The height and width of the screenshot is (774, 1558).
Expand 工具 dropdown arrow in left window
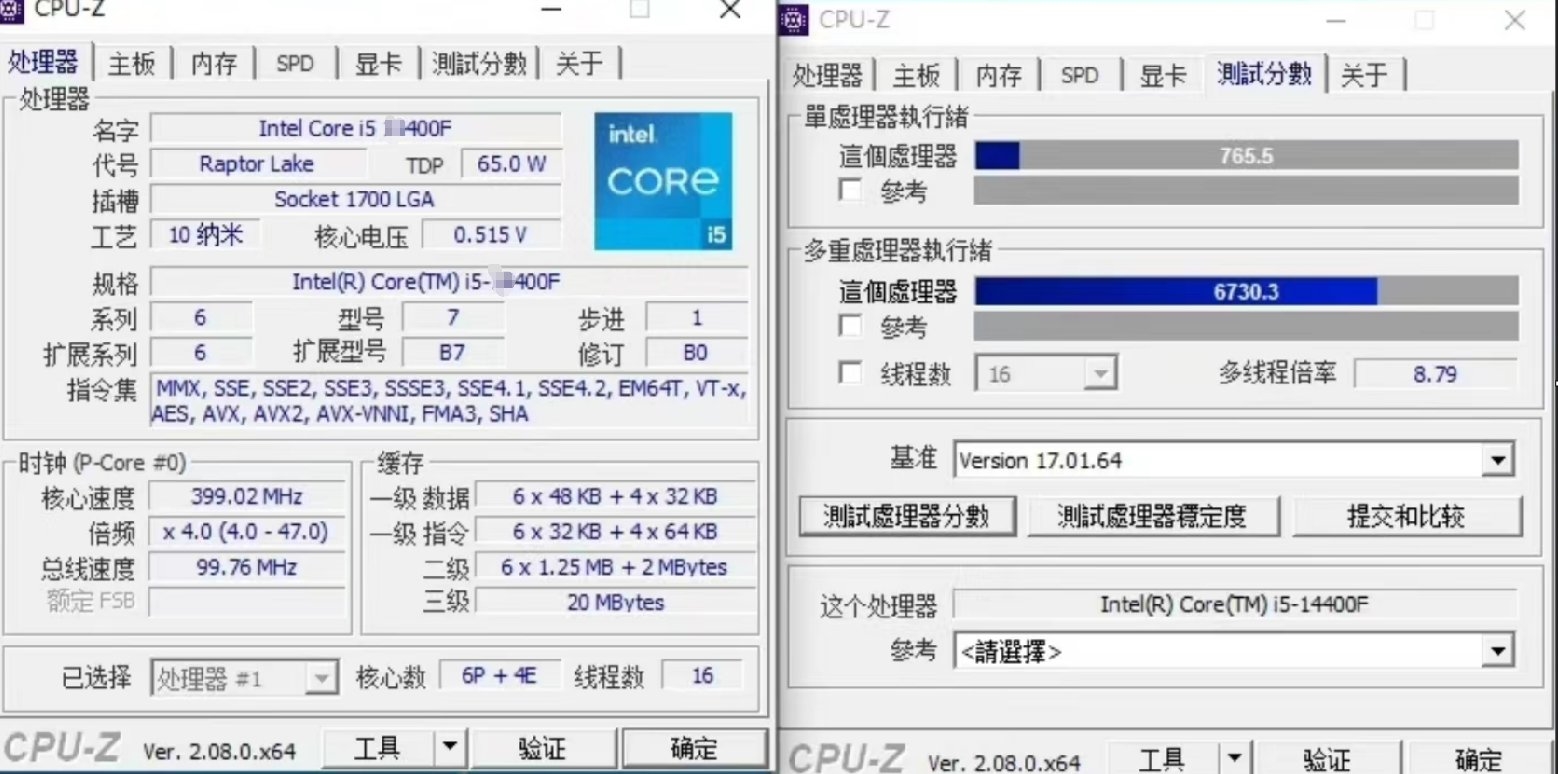pyautogui.click(x=451, y=747)
